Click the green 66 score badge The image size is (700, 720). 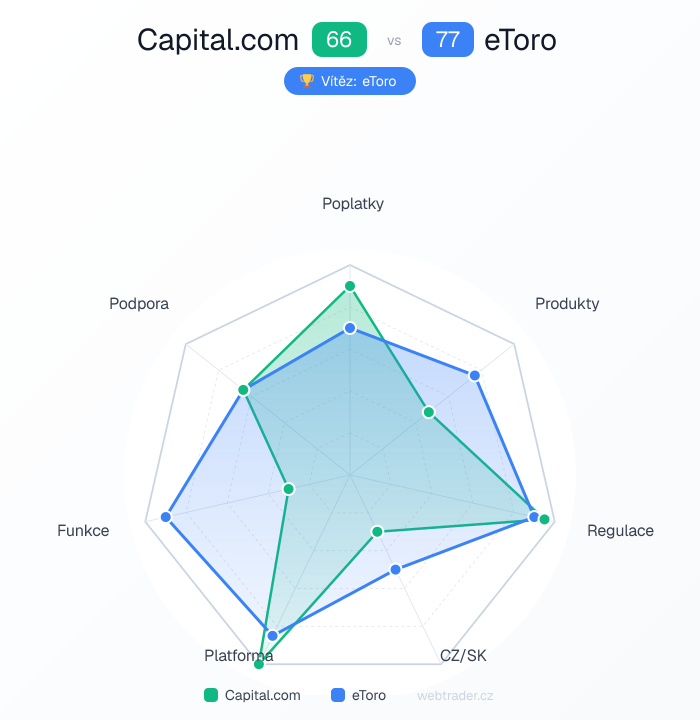(x=339, y=40)
